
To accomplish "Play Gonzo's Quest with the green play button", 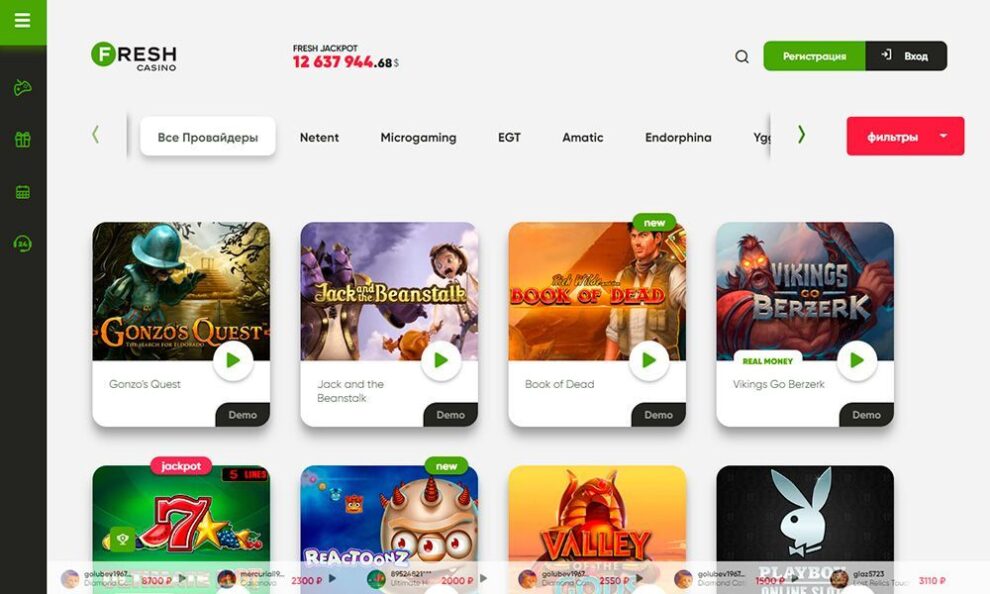I will 233,360.
